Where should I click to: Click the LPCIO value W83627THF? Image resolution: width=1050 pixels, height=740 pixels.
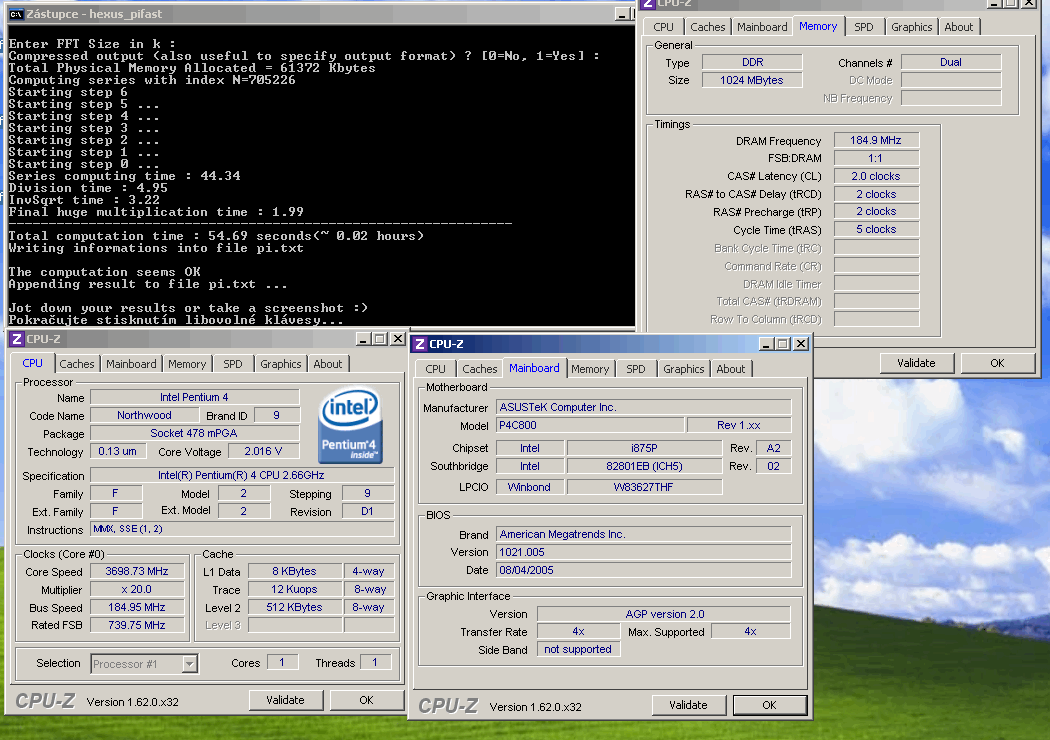point(644,487)
